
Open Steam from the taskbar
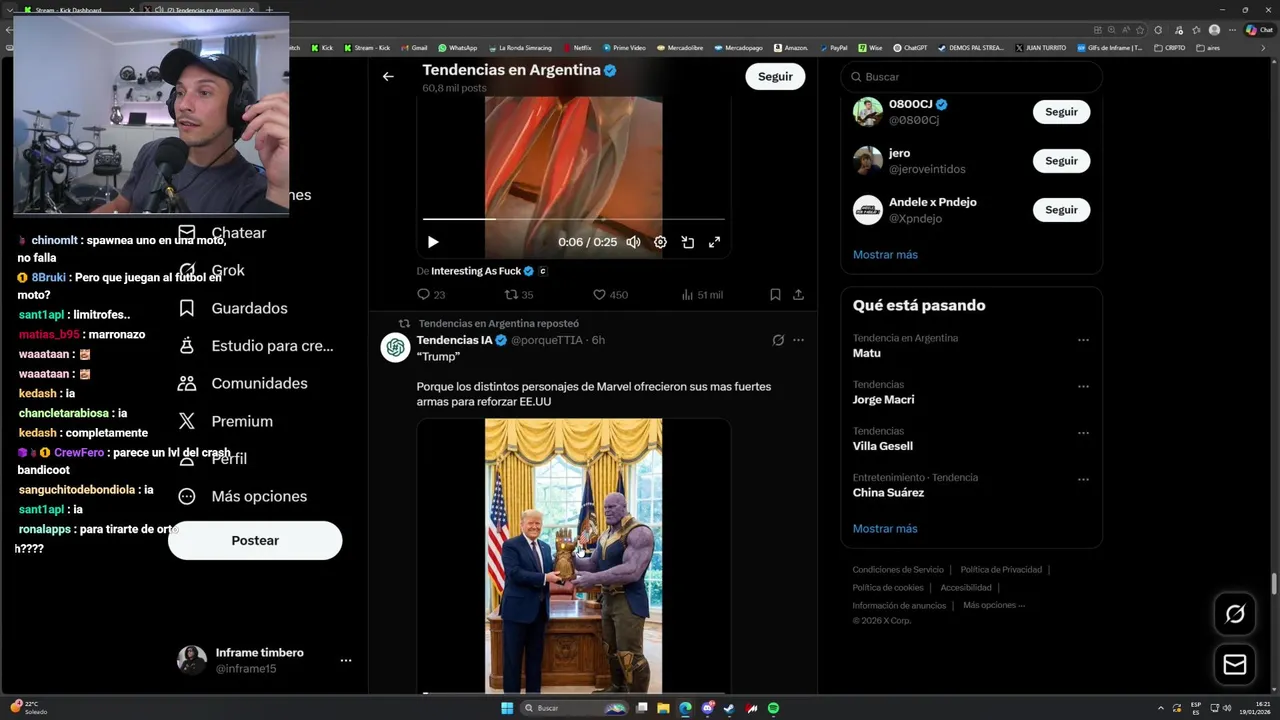(x=729, y=708)
